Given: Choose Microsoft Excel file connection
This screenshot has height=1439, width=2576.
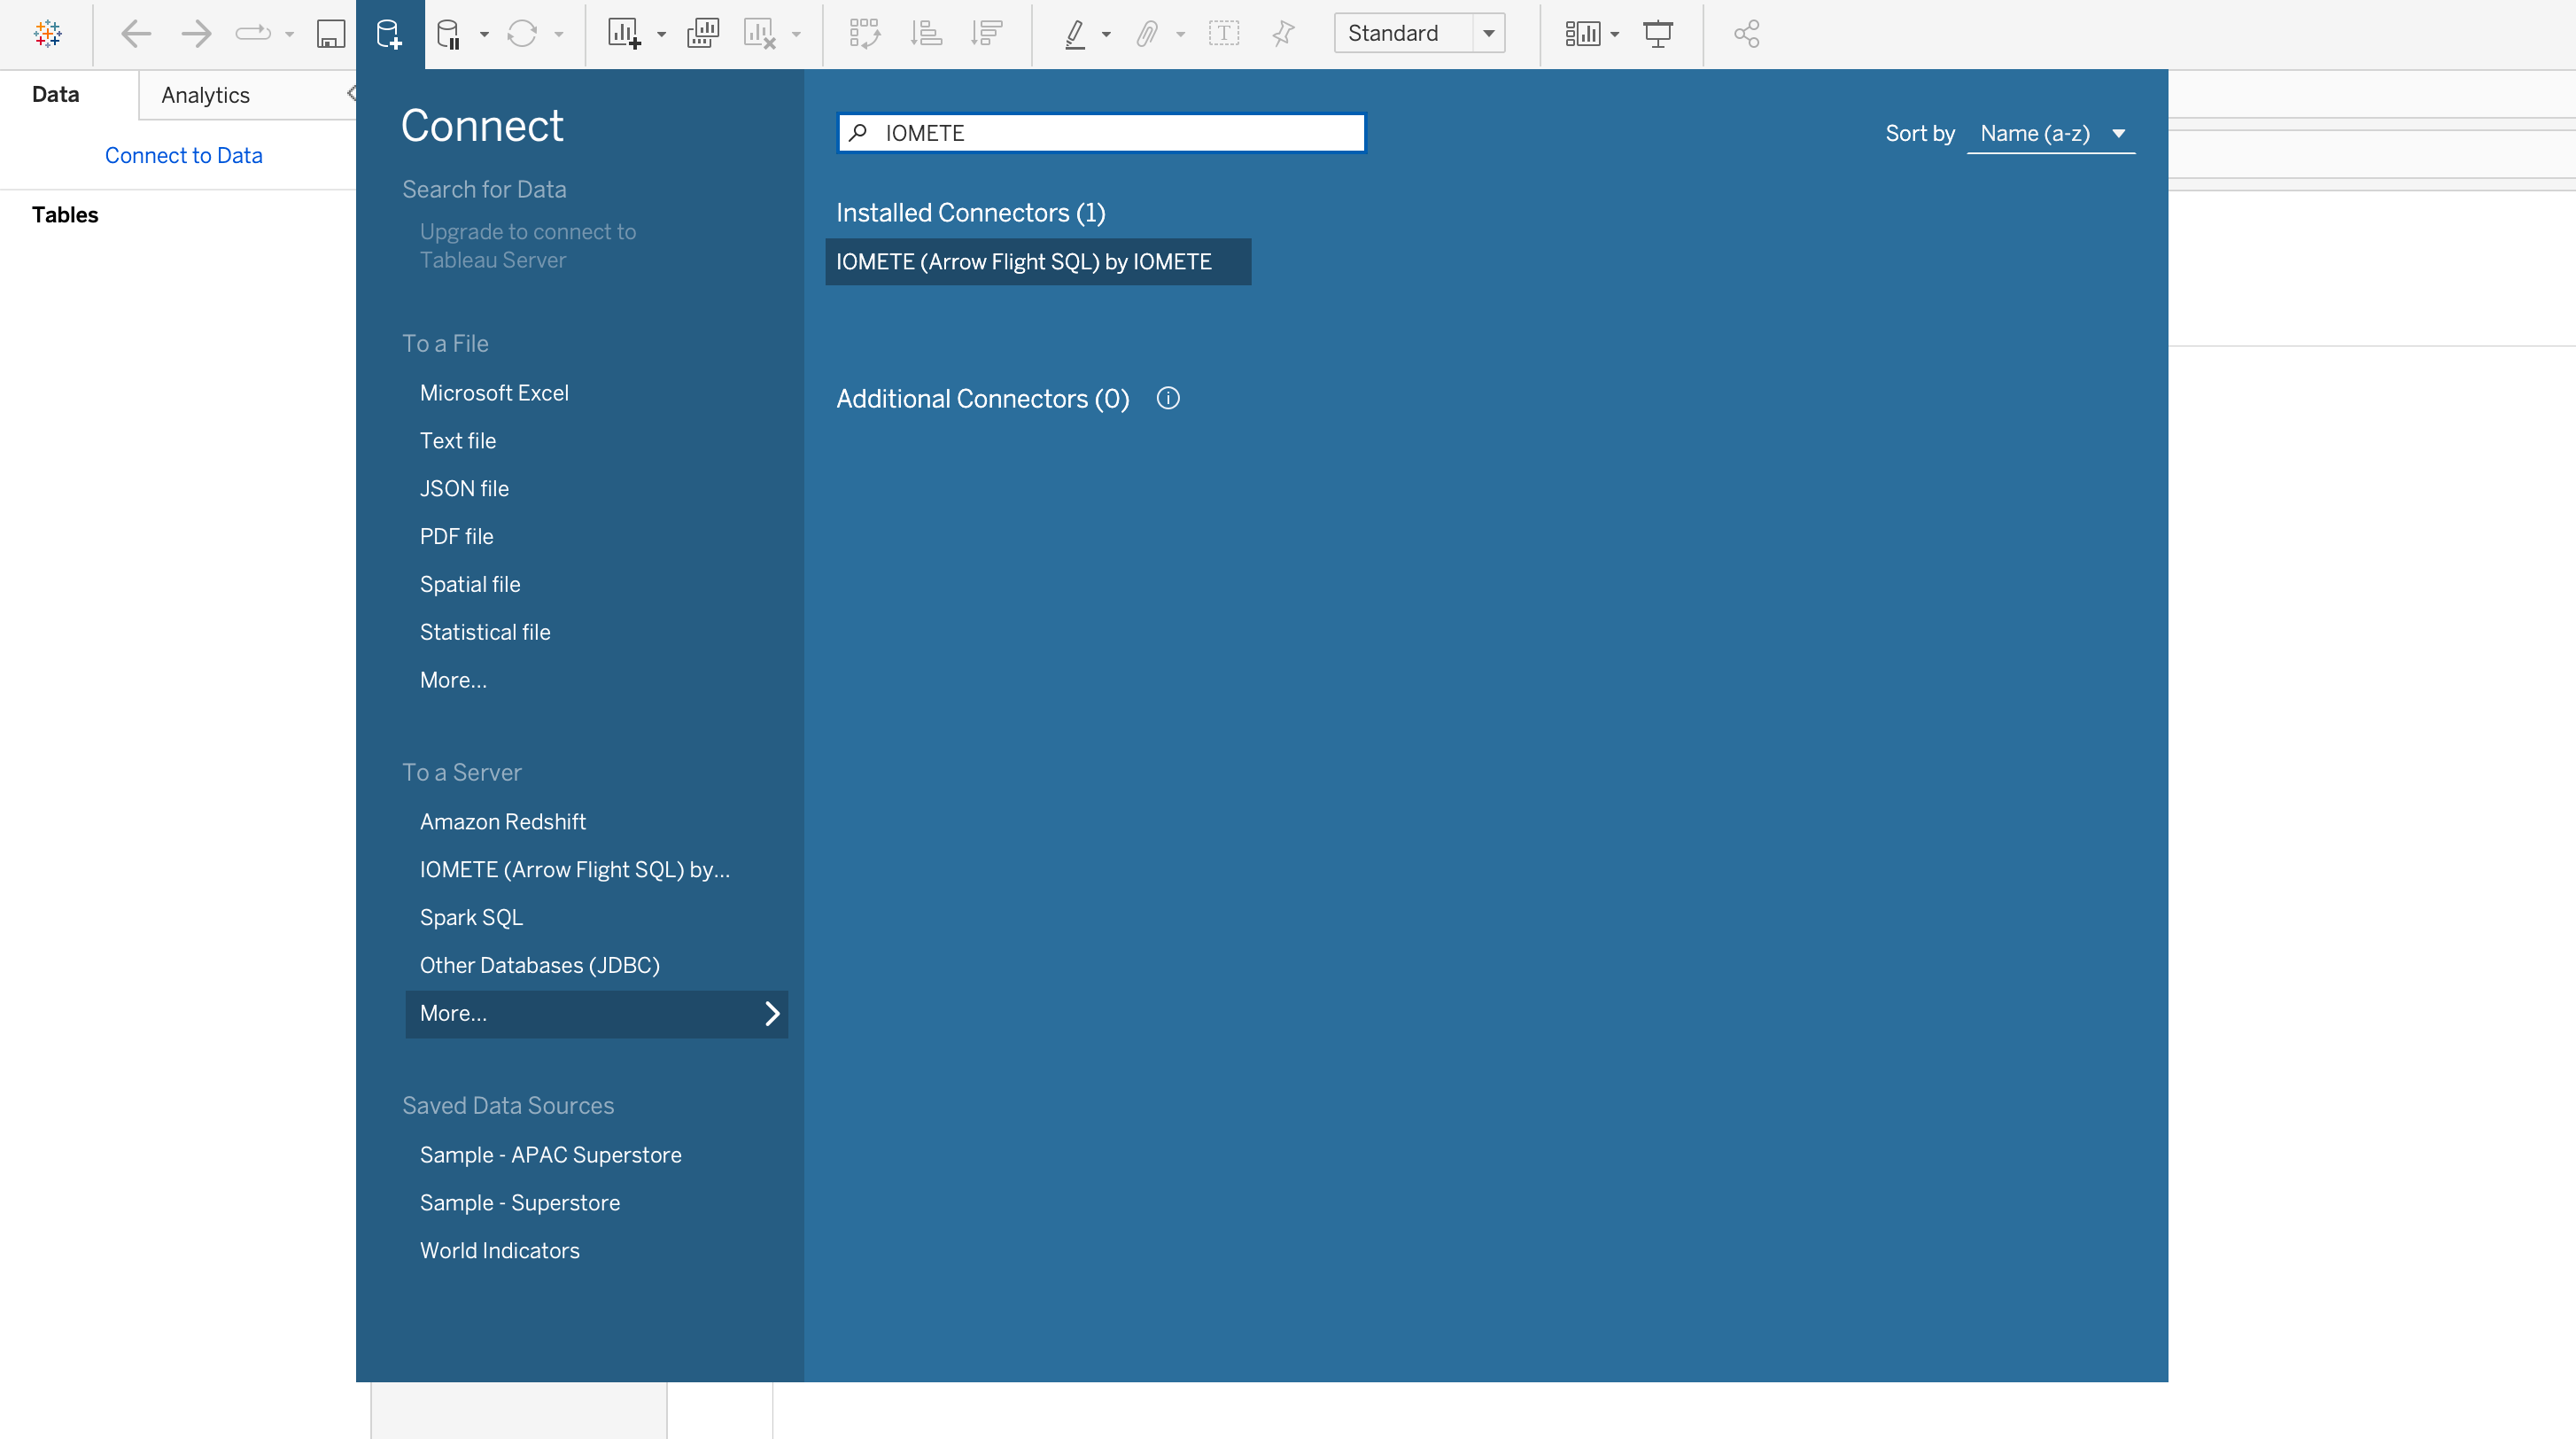Looking at the screenshot, I should 494,393.
